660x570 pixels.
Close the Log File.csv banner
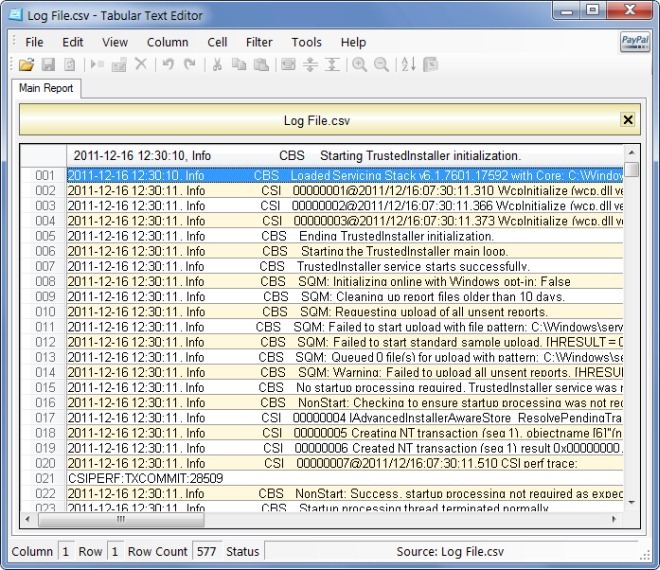pyautogui.click(x=628, y=120)
